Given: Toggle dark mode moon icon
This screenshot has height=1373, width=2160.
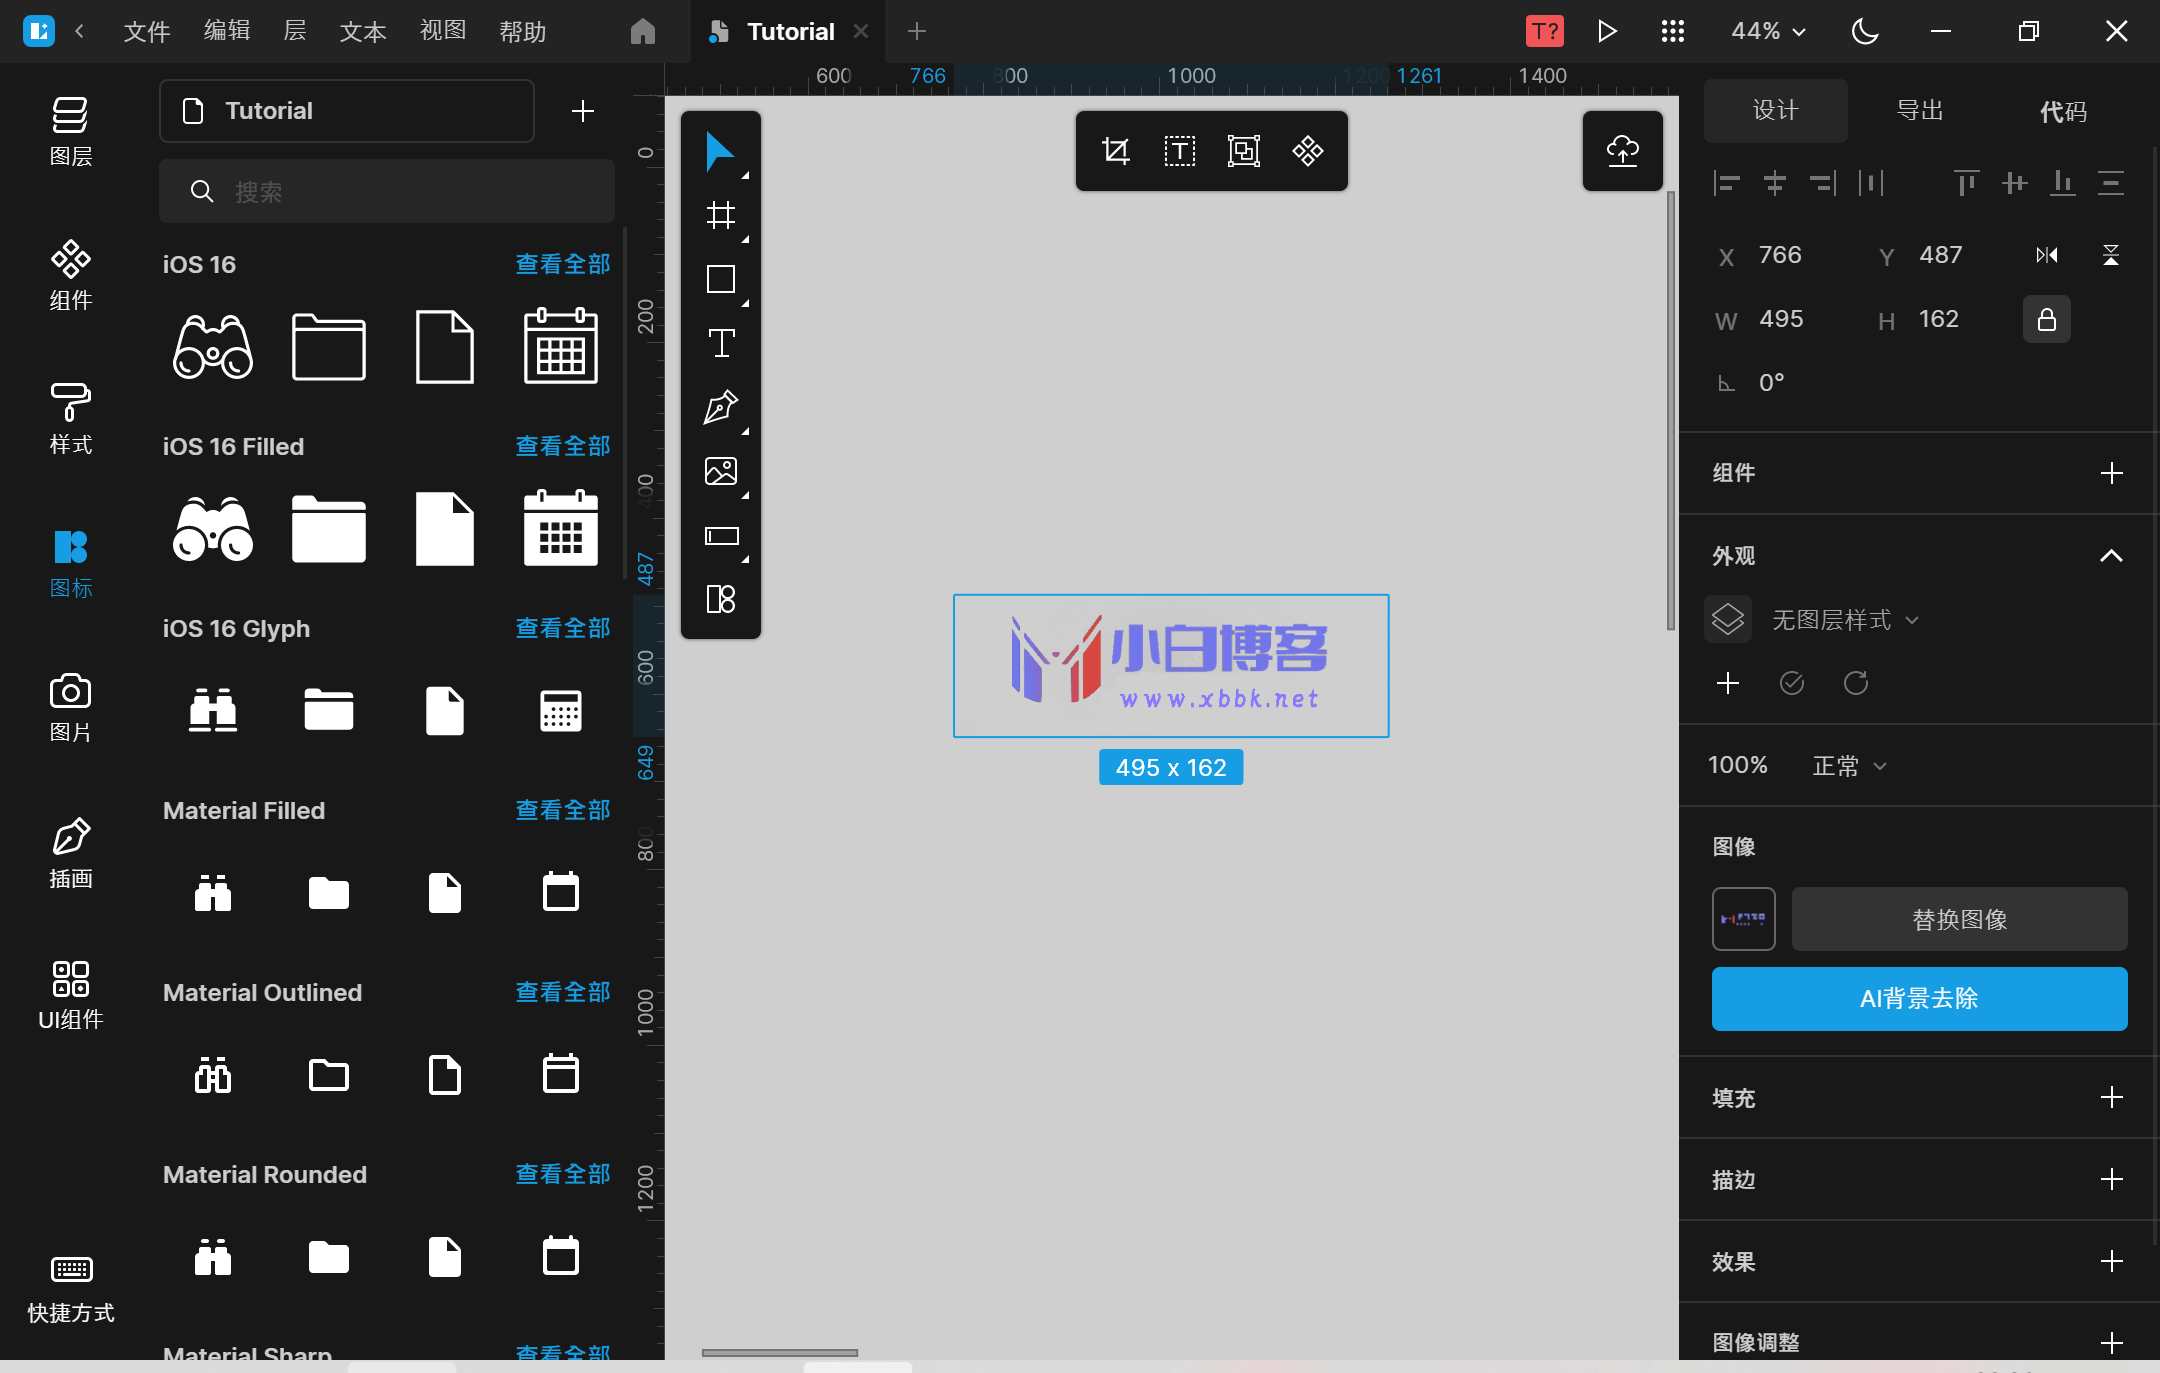Looking at the screenshot, I should pos(1865,31).
